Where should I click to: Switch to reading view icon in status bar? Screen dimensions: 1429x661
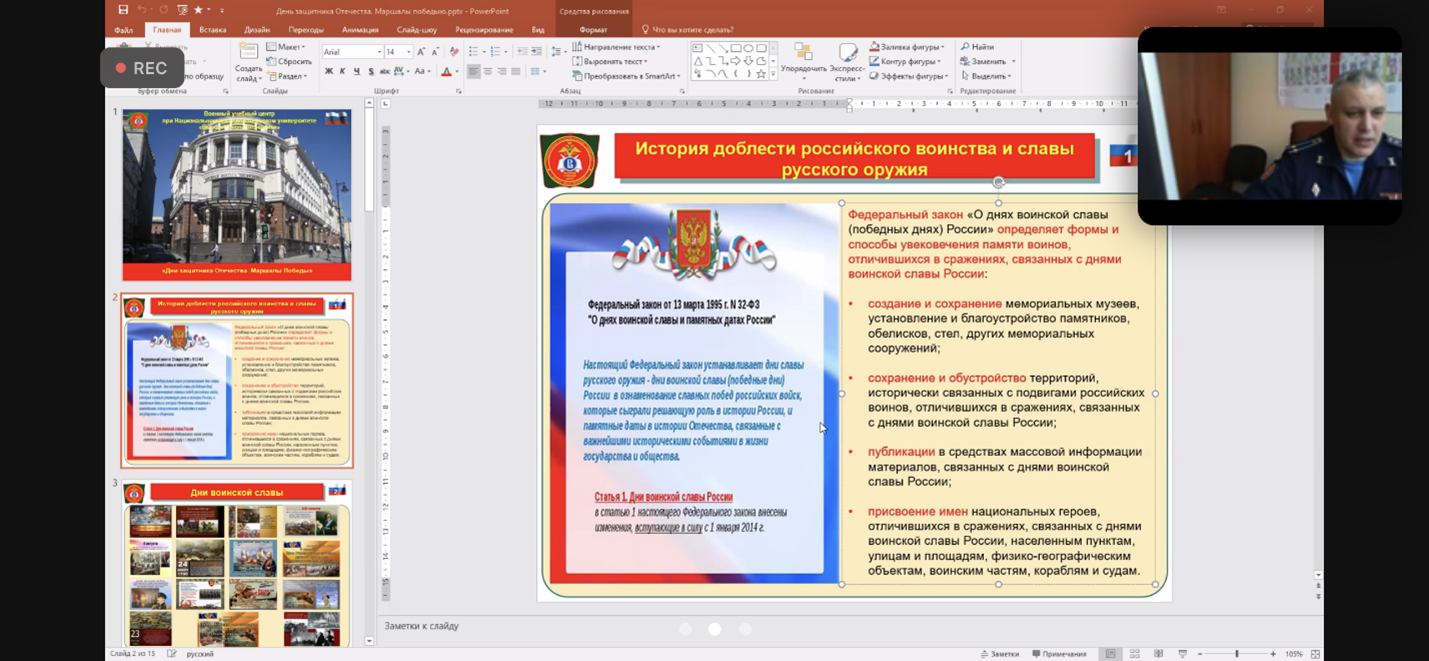[1158, 654]
